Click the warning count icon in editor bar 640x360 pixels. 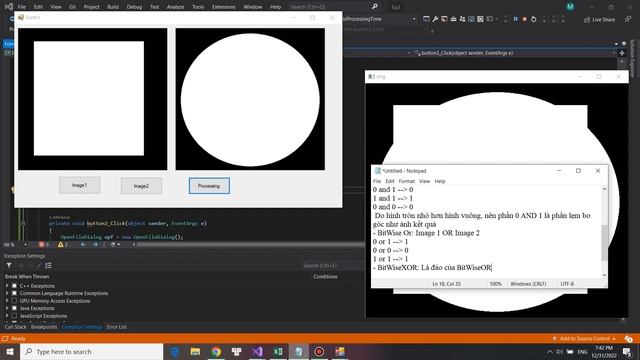[x=62, y=244]
